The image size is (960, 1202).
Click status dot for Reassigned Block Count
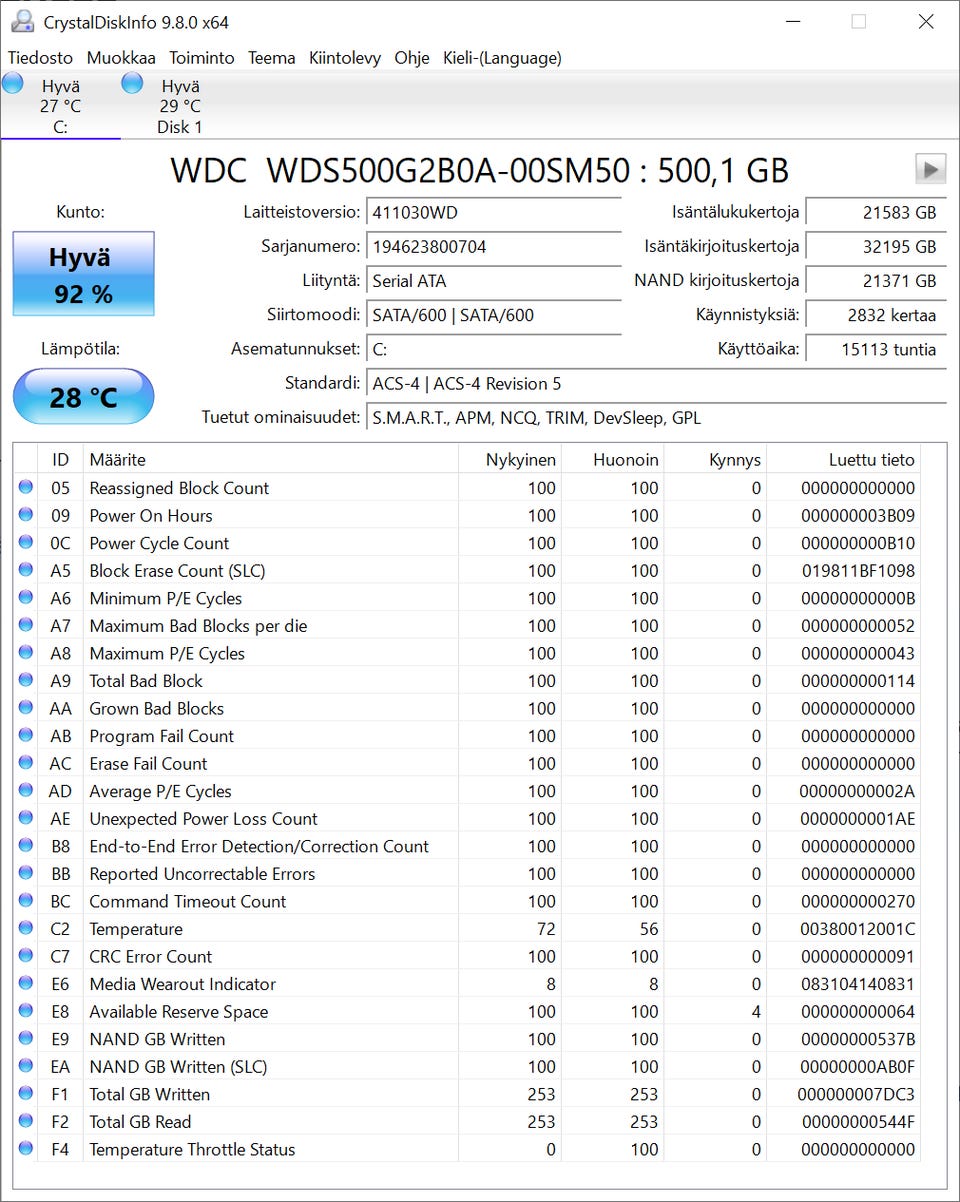[x=26, y=487]
